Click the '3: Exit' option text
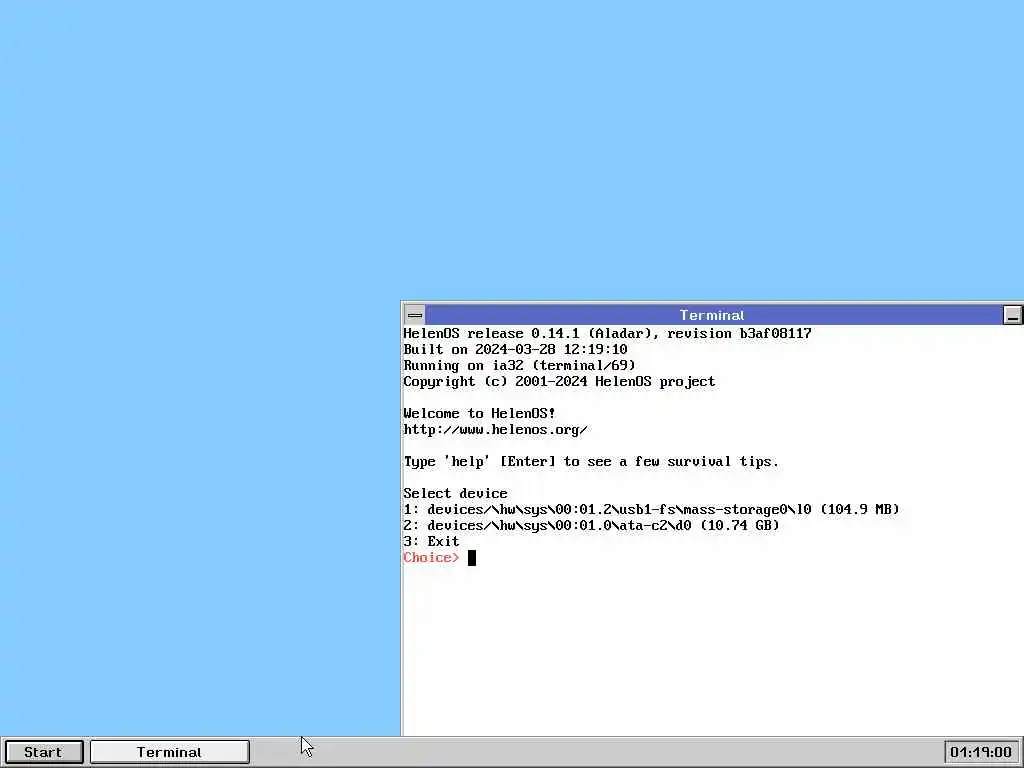 pyautogui.click(x=431, y=541)
